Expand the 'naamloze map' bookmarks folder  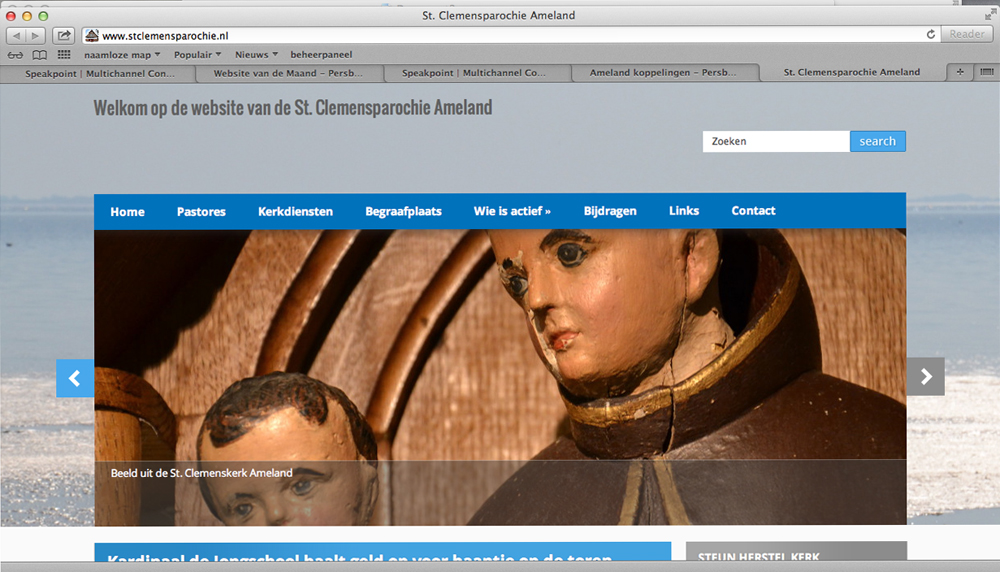(122, 55)
